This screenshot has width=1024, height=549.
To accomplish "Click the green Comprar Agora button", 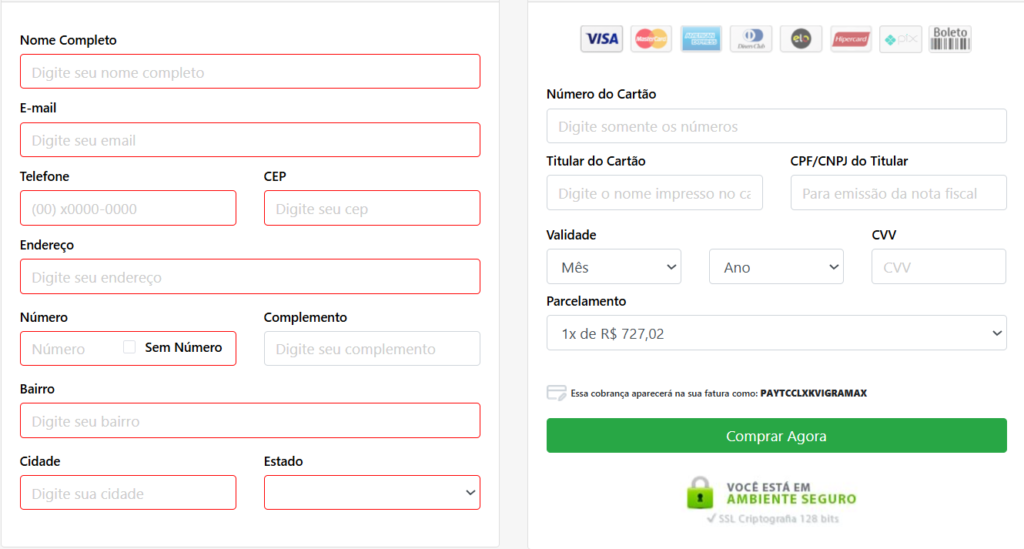I will tap(776, 435).
